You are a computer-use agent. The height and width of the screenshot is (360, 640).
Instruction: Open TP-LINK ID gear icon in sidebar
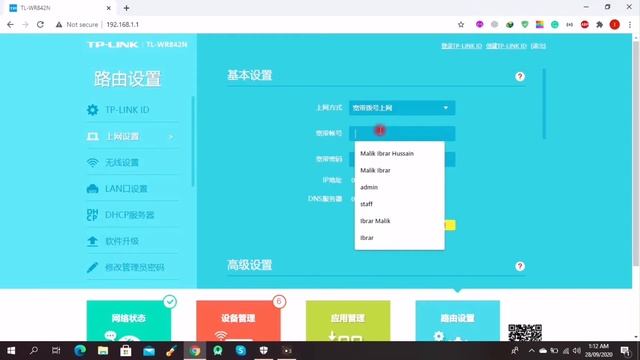pos(93,110)
